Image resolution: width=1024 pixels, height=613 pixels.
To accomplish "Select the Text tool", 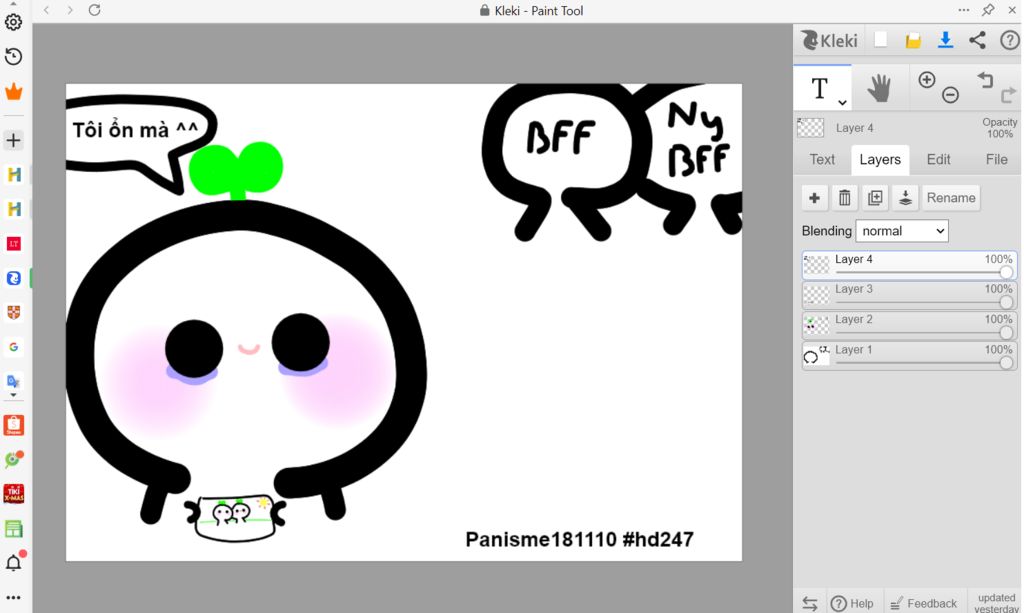I will pos(819,88).
